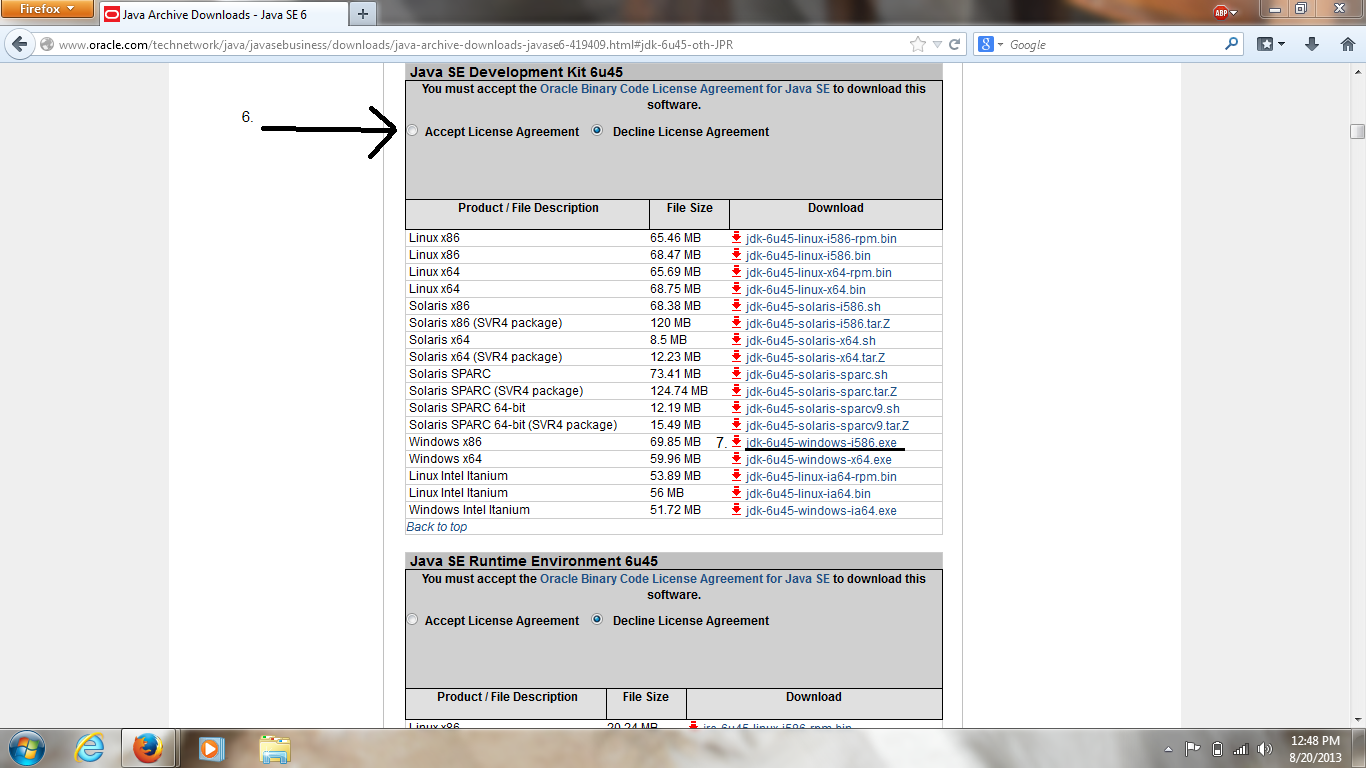The height and width of the screenshot is (768, 1366).
Task: Open the Firefox application menu dropdown
Action: (x=48, y=9)
